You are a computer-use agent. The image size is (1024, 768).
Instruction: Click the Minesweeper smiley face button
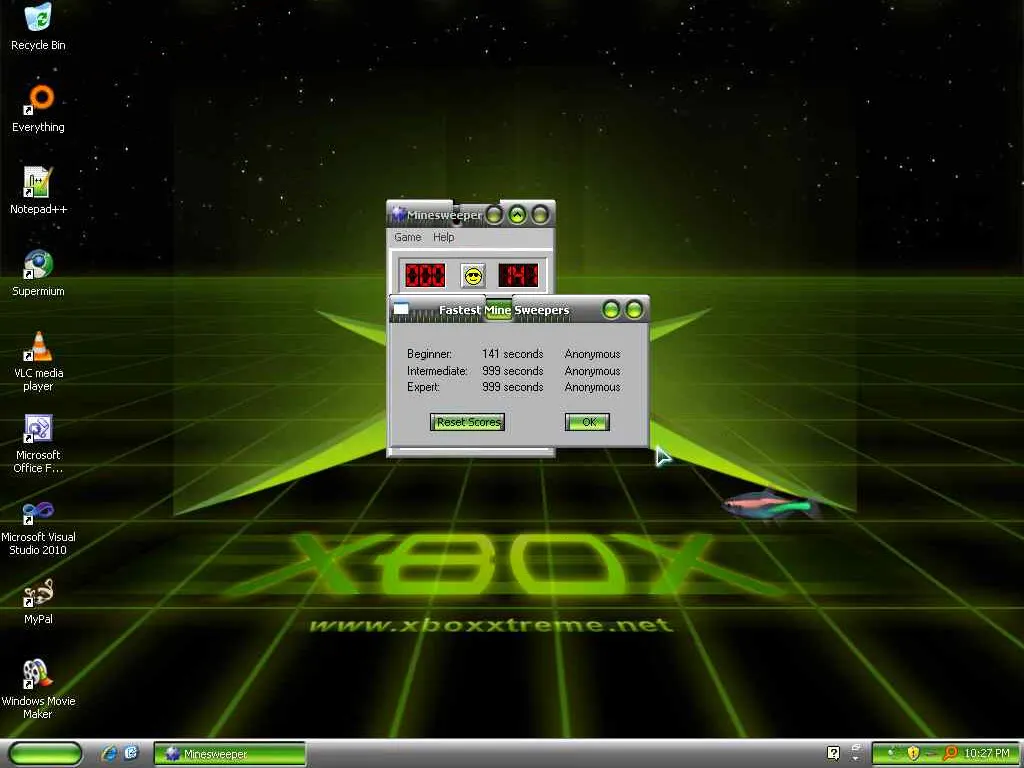point(473,276)
